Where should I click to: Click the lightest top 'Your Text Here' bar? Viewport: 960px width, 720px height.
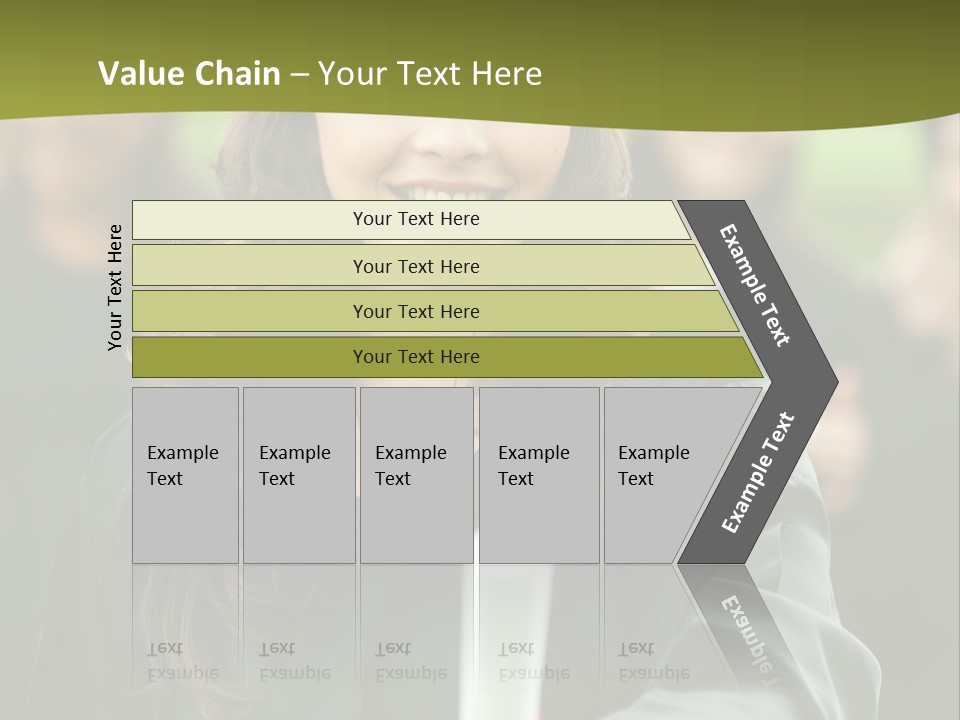click(411, 219)
